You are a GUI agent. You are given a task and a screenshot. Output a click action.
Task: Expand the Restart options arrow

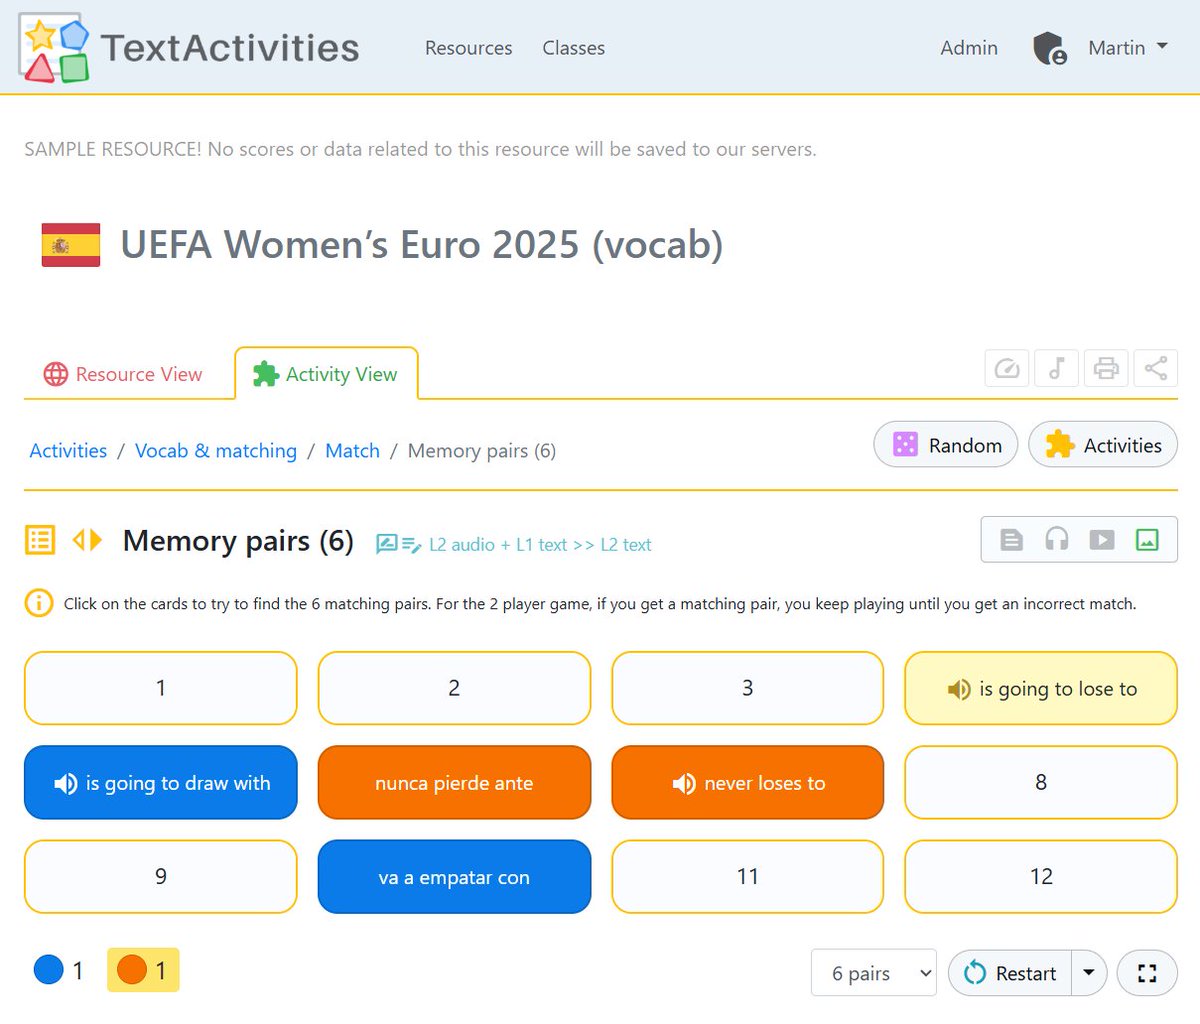[x=1089, y=973]
